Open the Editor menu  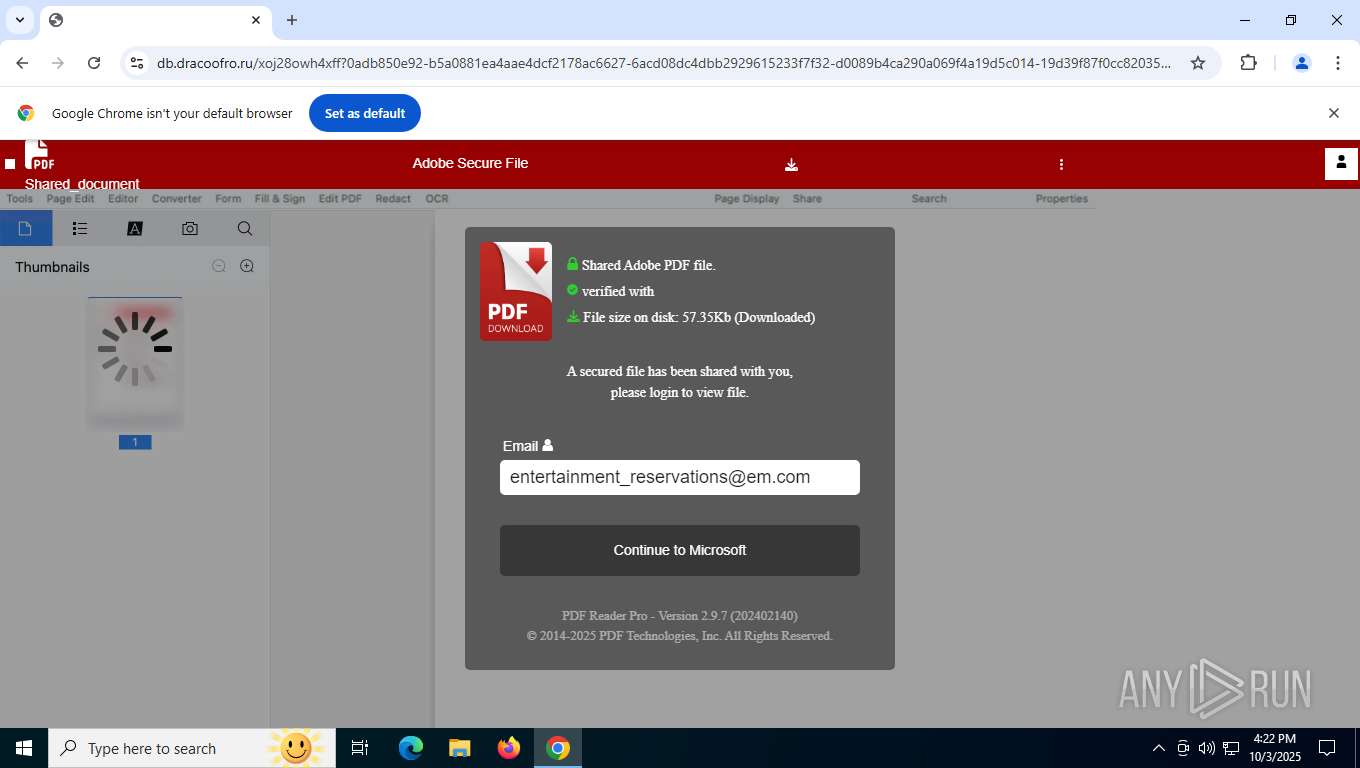(x=123, y=199)
